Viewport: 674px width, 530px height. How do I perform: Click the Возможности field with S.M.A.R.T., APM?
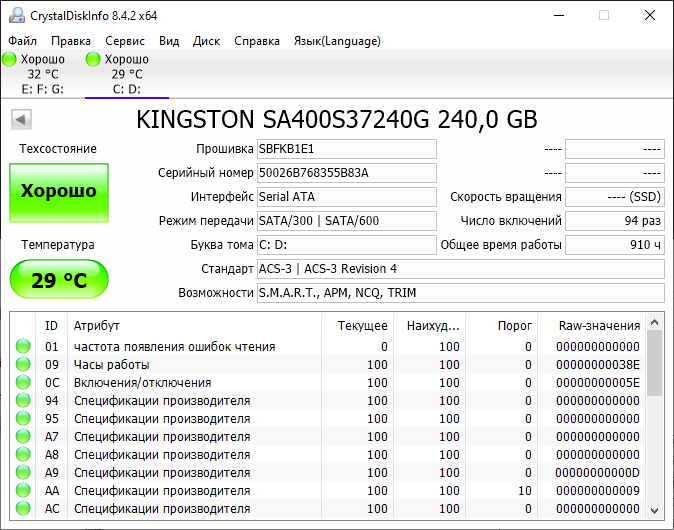(x=461, y=293)
